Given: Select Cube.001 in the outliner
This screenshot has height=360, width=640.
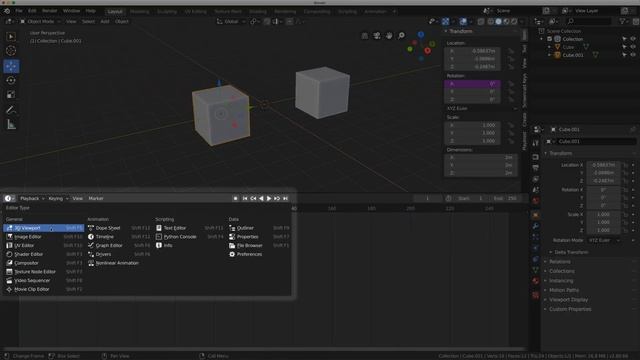Looking at the screenshot, I should [x=573, y=55].
